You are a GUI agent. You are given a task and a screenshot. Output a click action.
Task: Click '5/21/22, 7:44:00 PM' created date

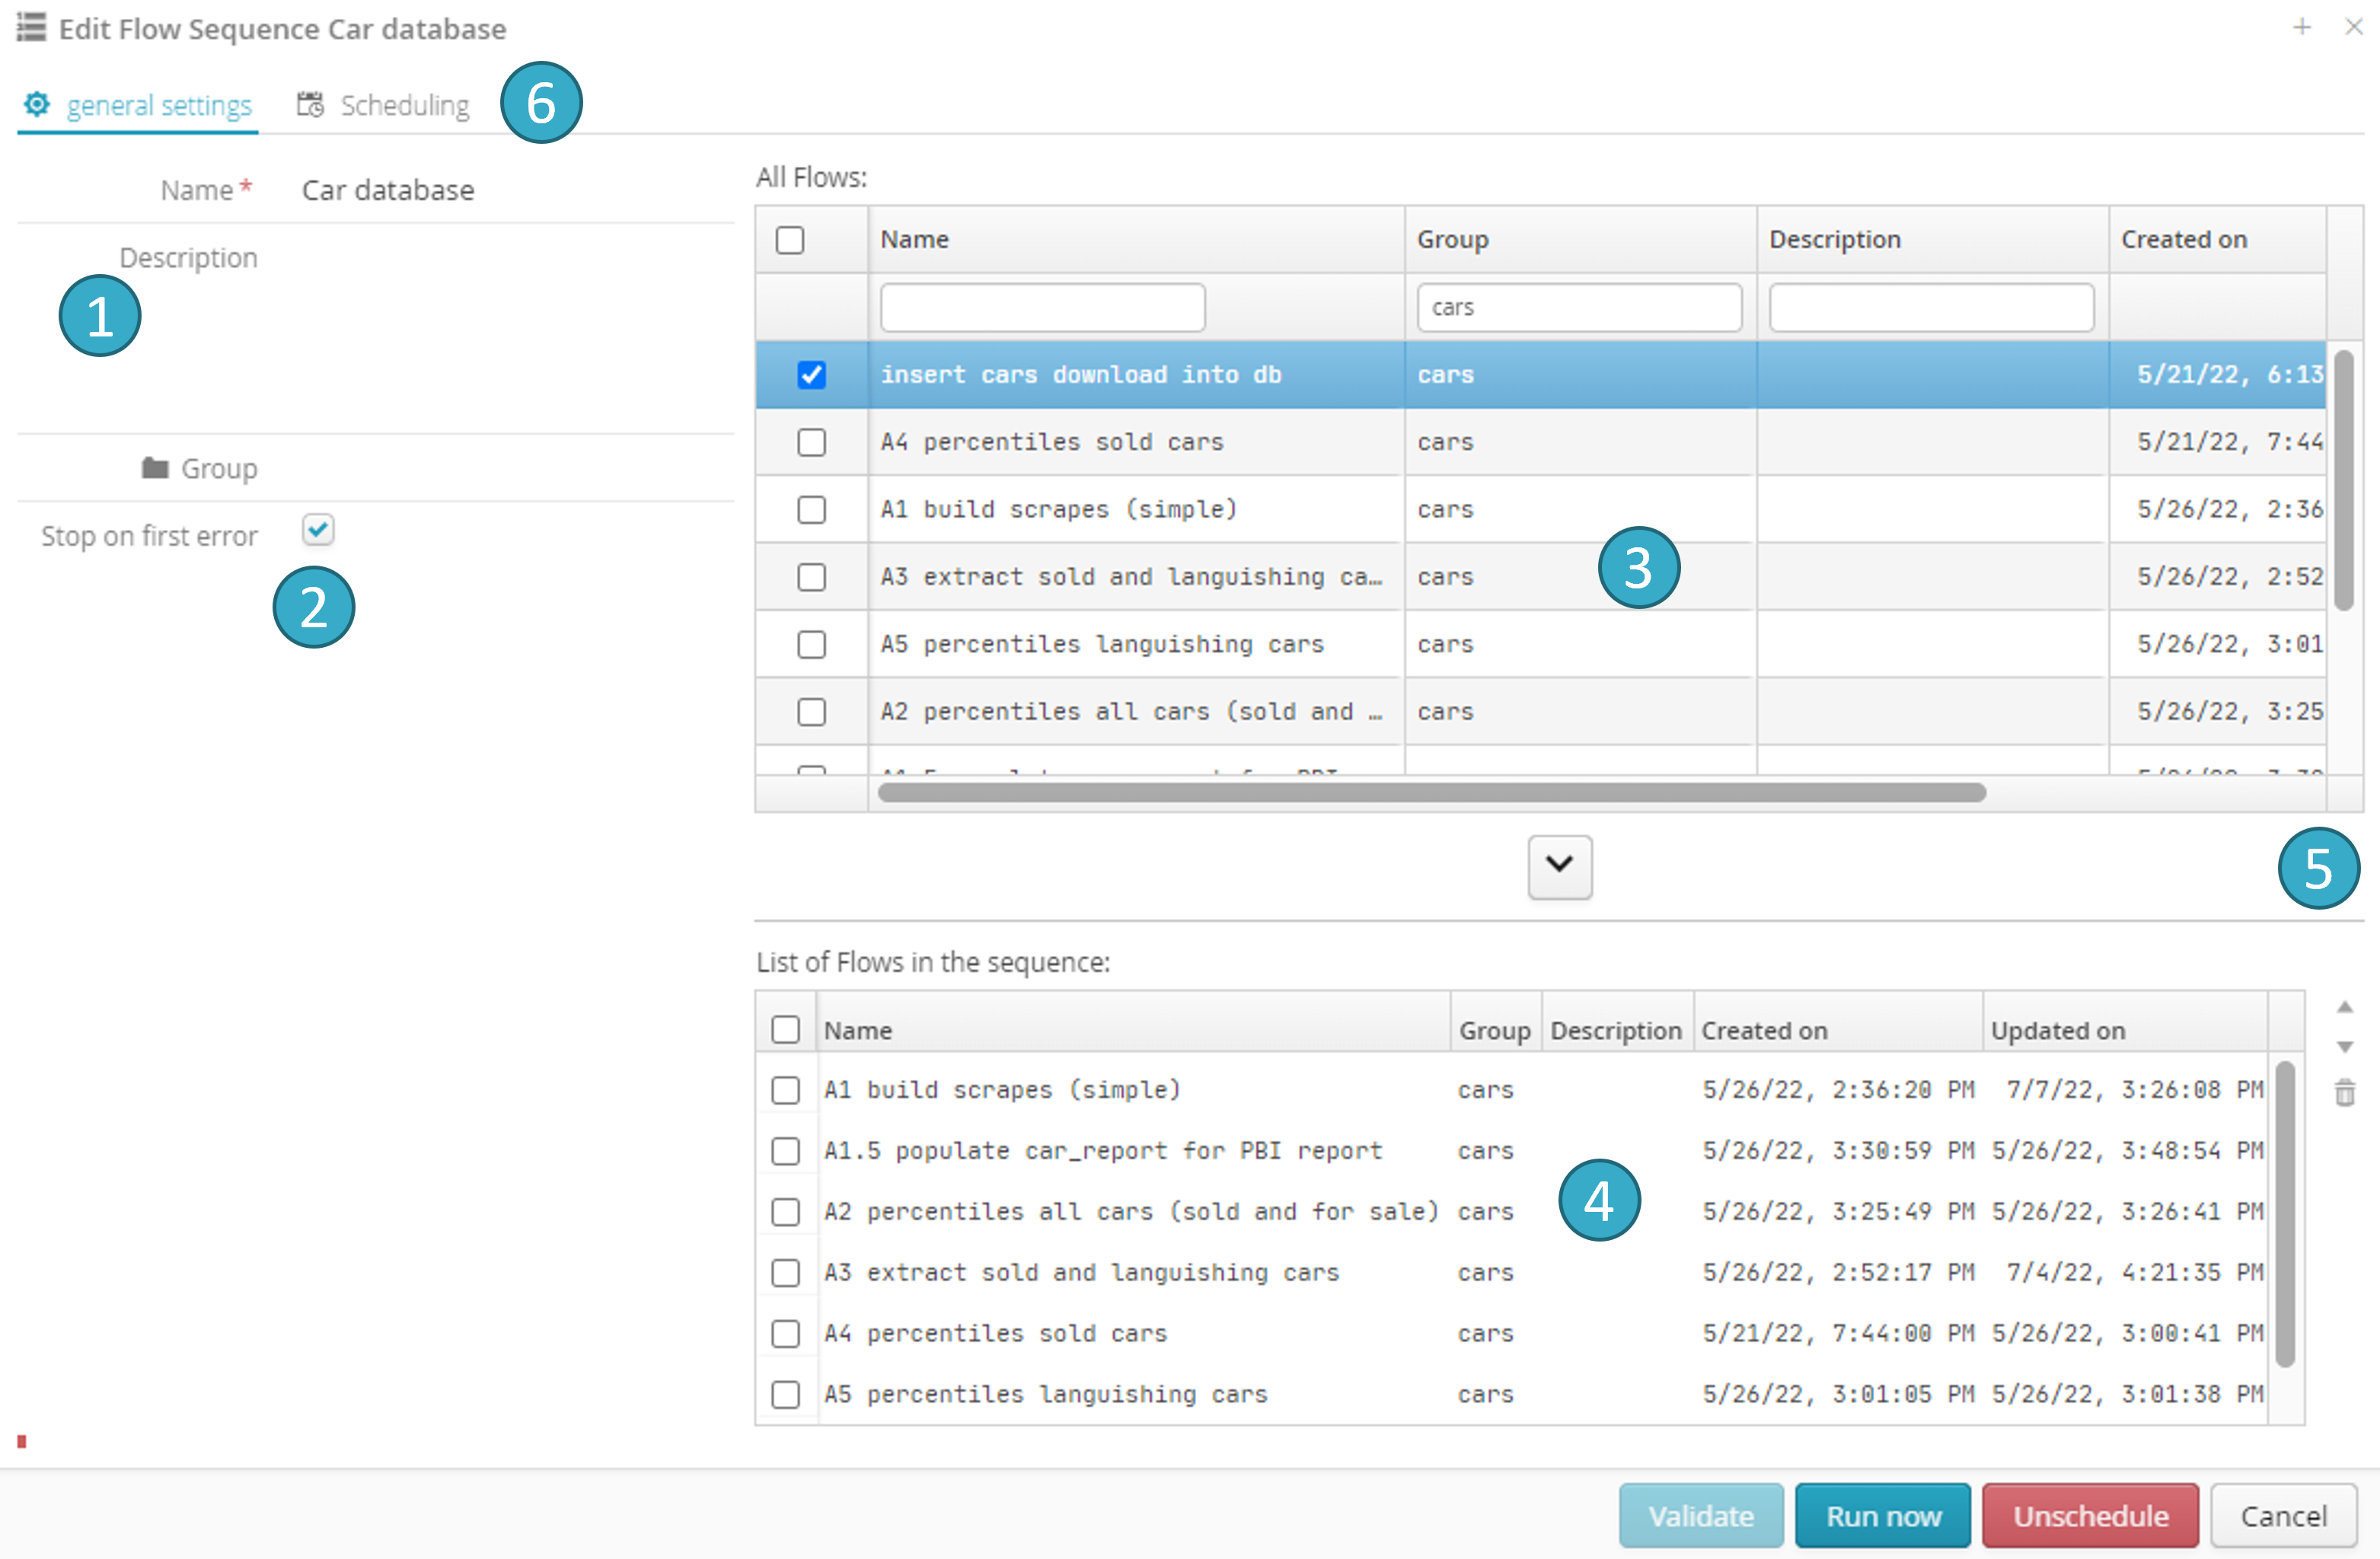pyautogui.click(x=1838, y=1333)
